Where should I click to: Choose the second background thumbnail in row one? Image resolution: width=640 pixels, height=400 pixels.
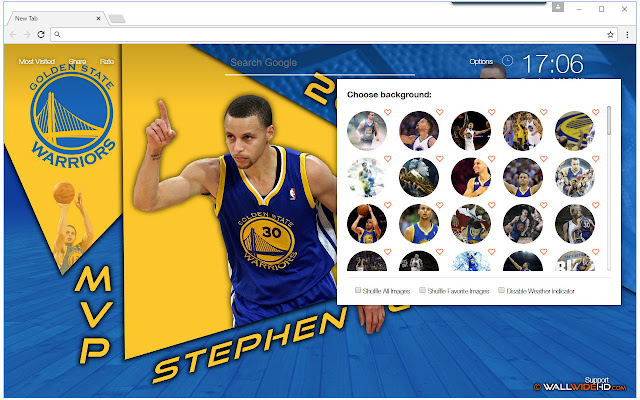419,131
